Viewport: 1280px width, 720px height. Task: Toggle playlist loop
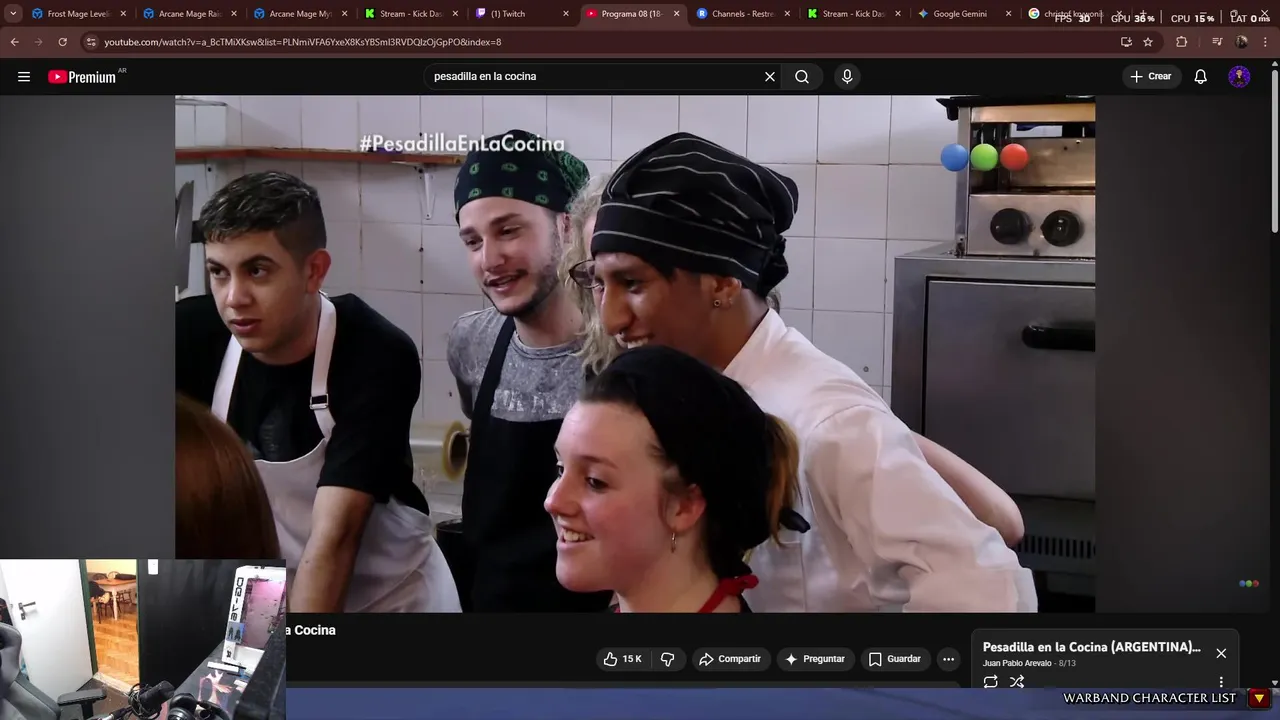[990, 682]
